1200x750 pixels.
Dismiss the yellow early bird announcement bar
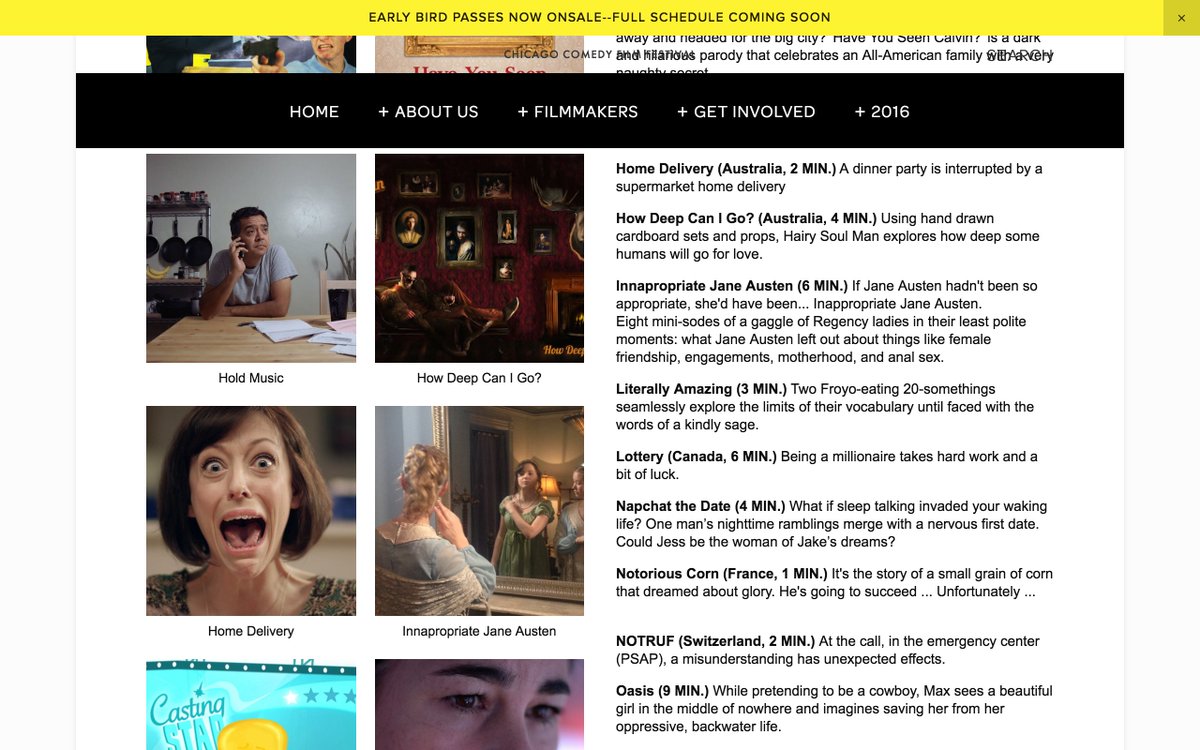pyautogui.click(x=1181, y=18)
